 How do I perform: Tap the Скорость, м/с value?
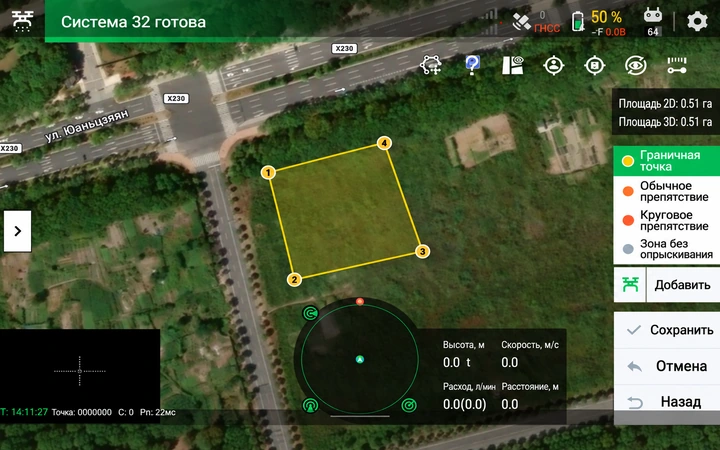[510, 362]
